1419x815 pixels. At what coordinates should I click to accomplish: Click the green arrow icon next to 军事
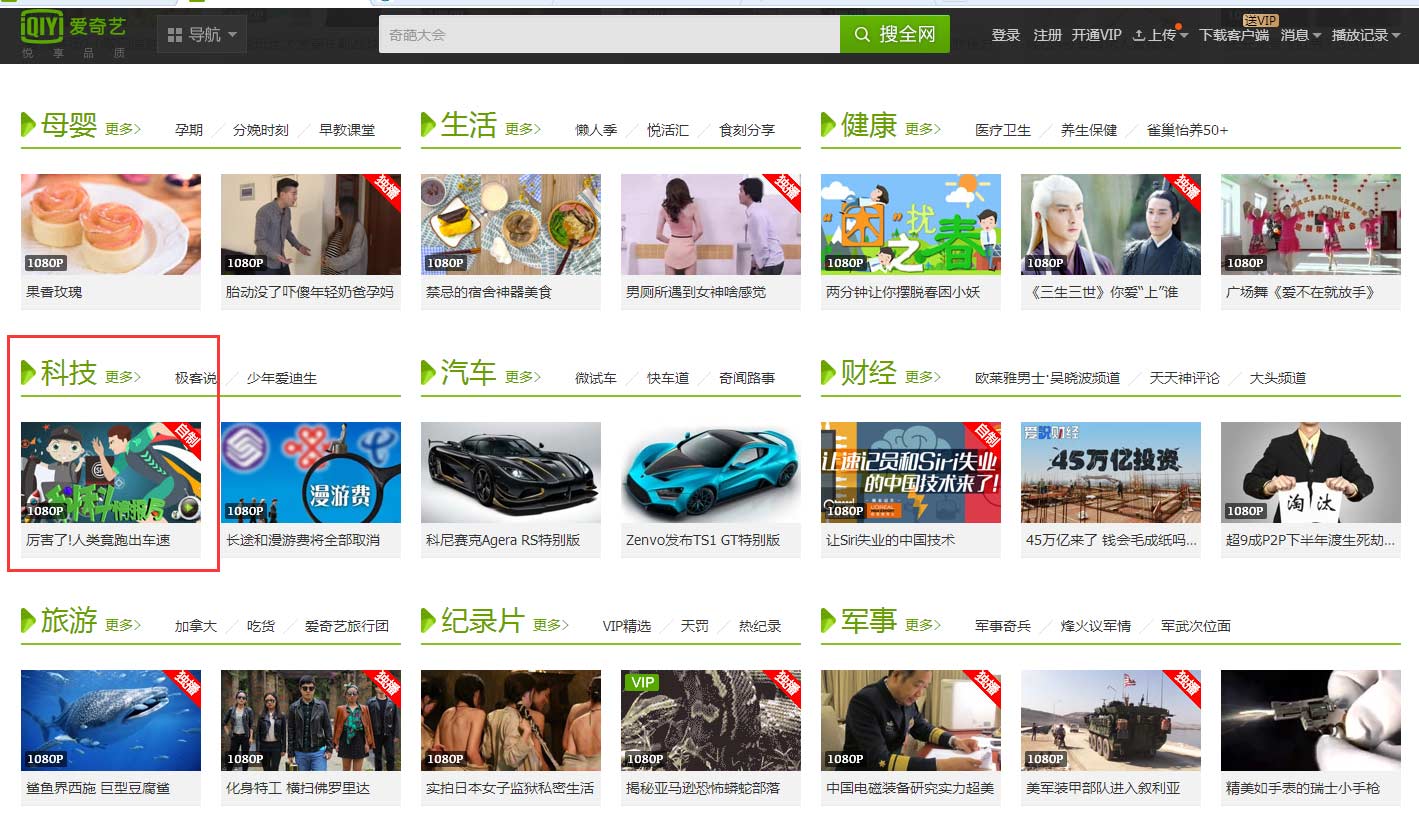pyautogui.click(x=829, y=621)
